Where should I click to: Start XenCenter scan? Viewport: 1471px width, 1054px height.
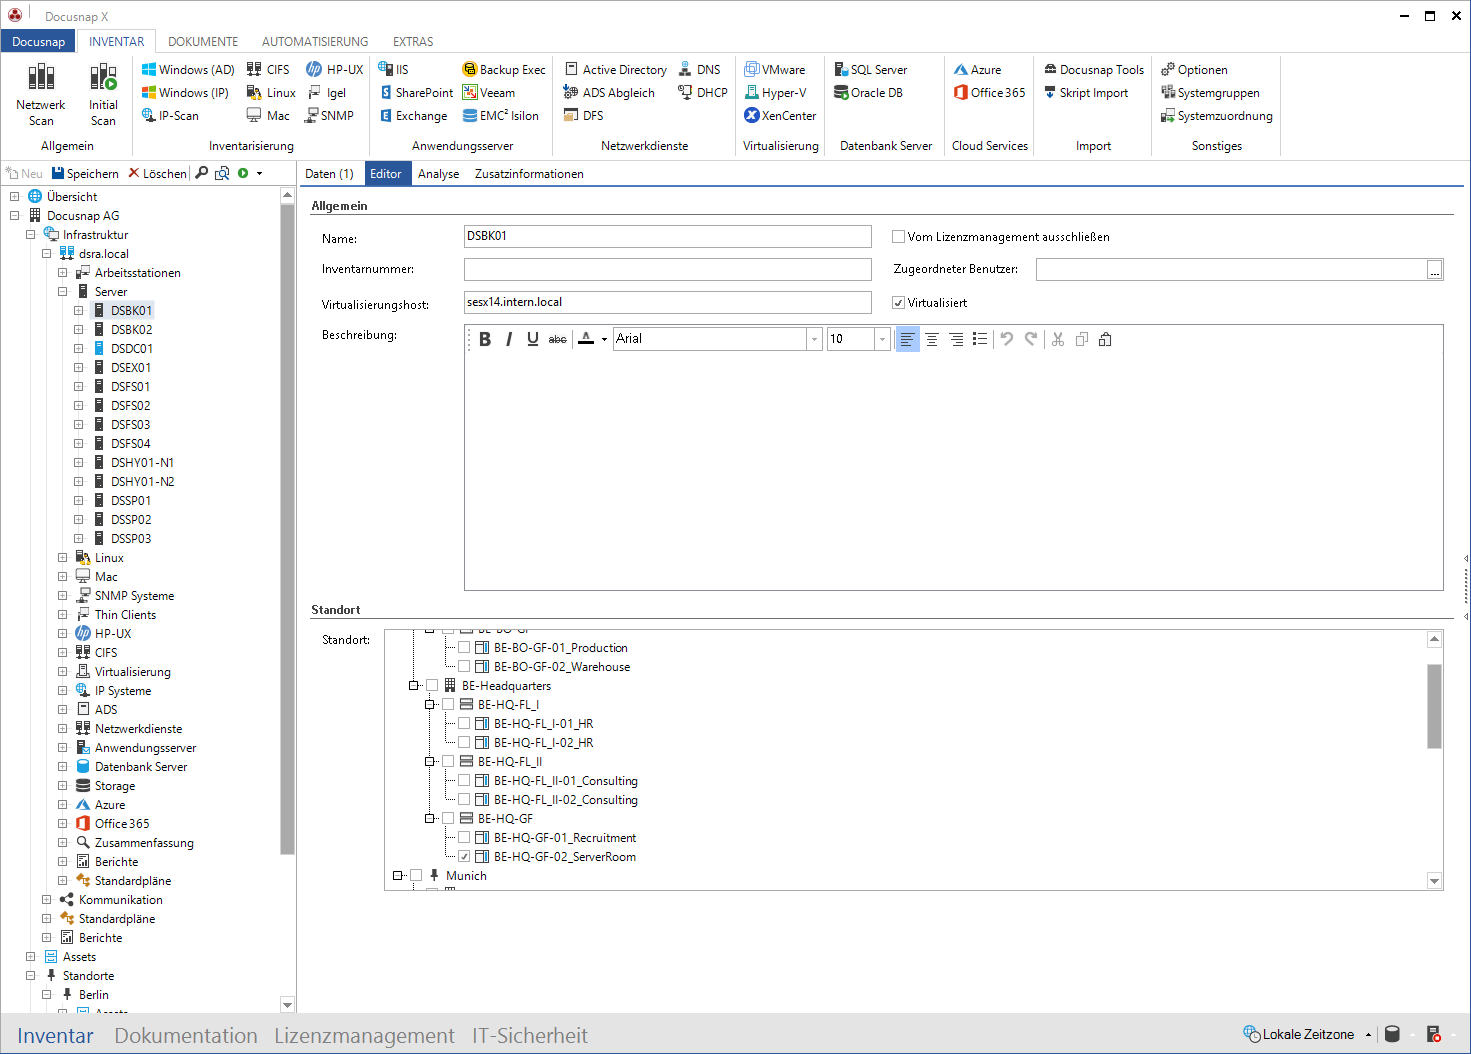780,116
